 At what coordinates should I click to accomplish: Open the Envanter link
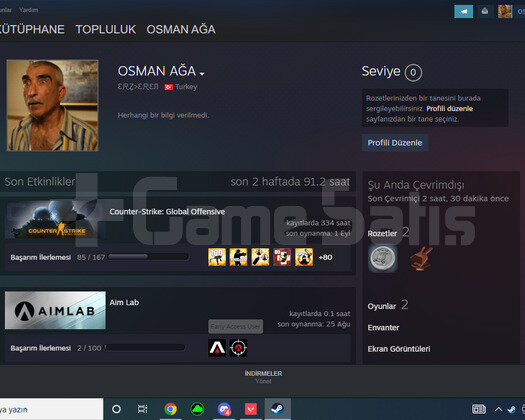tap(383, 328)
